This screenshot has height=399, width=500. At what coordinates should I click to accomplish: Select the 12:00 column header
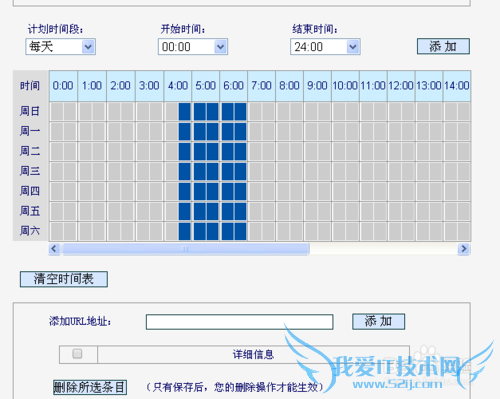coord(401,86)
